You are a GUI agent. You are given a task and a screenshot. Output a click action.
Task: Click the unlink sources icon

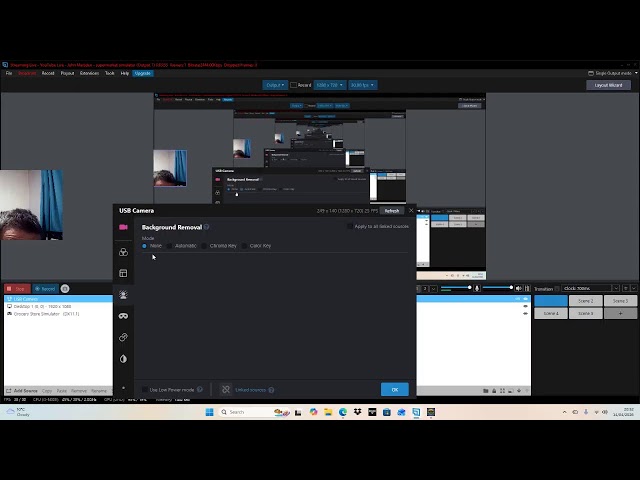tap(226, 389)
